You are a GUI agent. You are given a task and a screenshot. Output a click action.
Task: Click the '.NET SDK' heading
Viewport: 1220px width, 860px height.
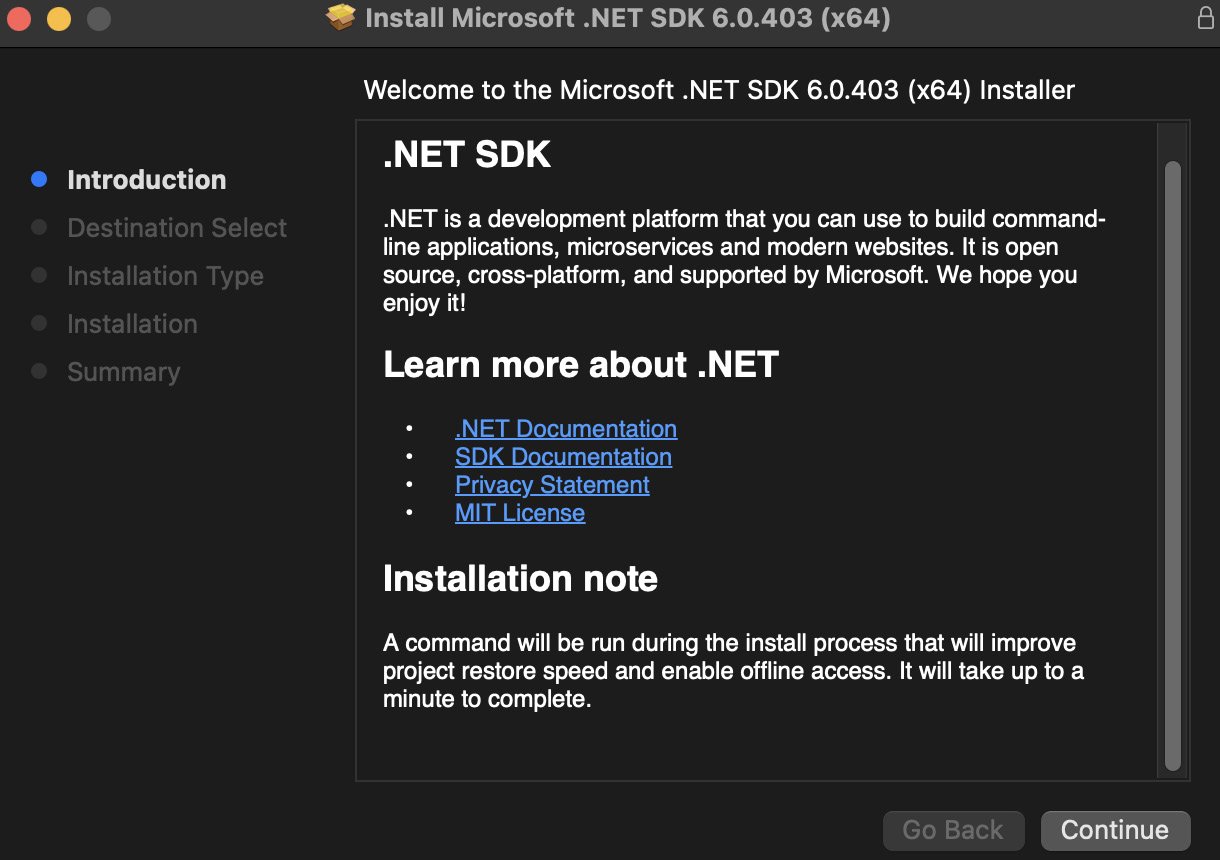[467, 155]
